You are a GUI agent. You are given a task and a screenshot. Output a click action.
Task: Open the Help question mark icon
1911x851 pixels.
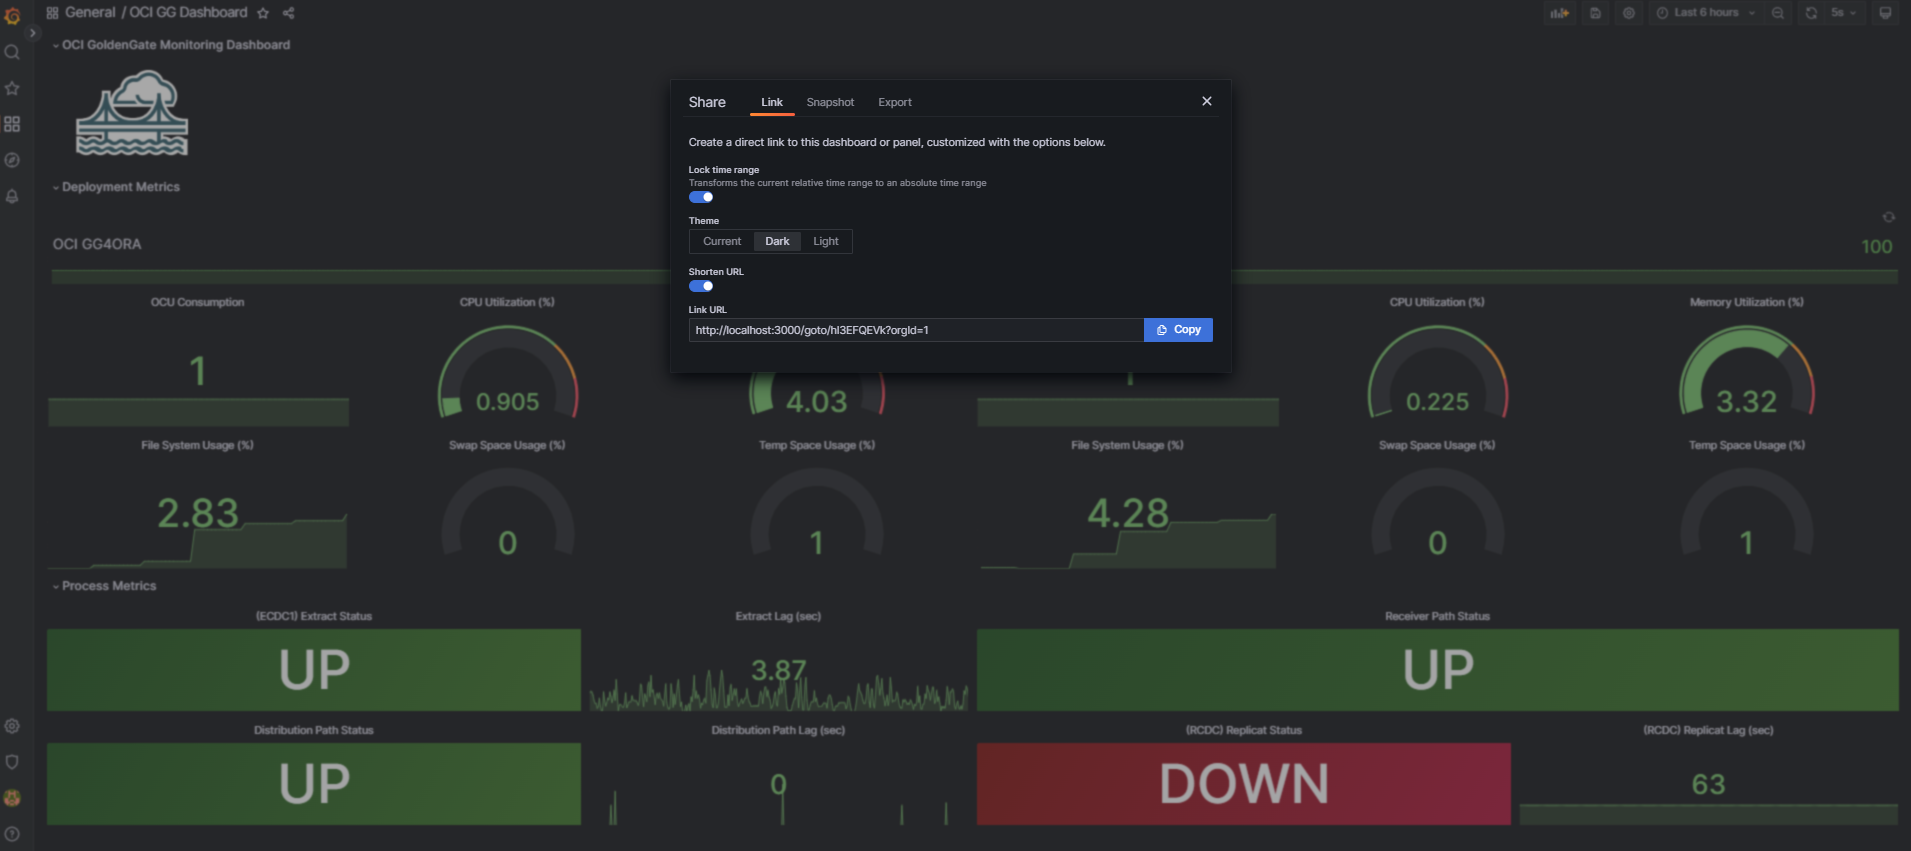pos(12,834)
